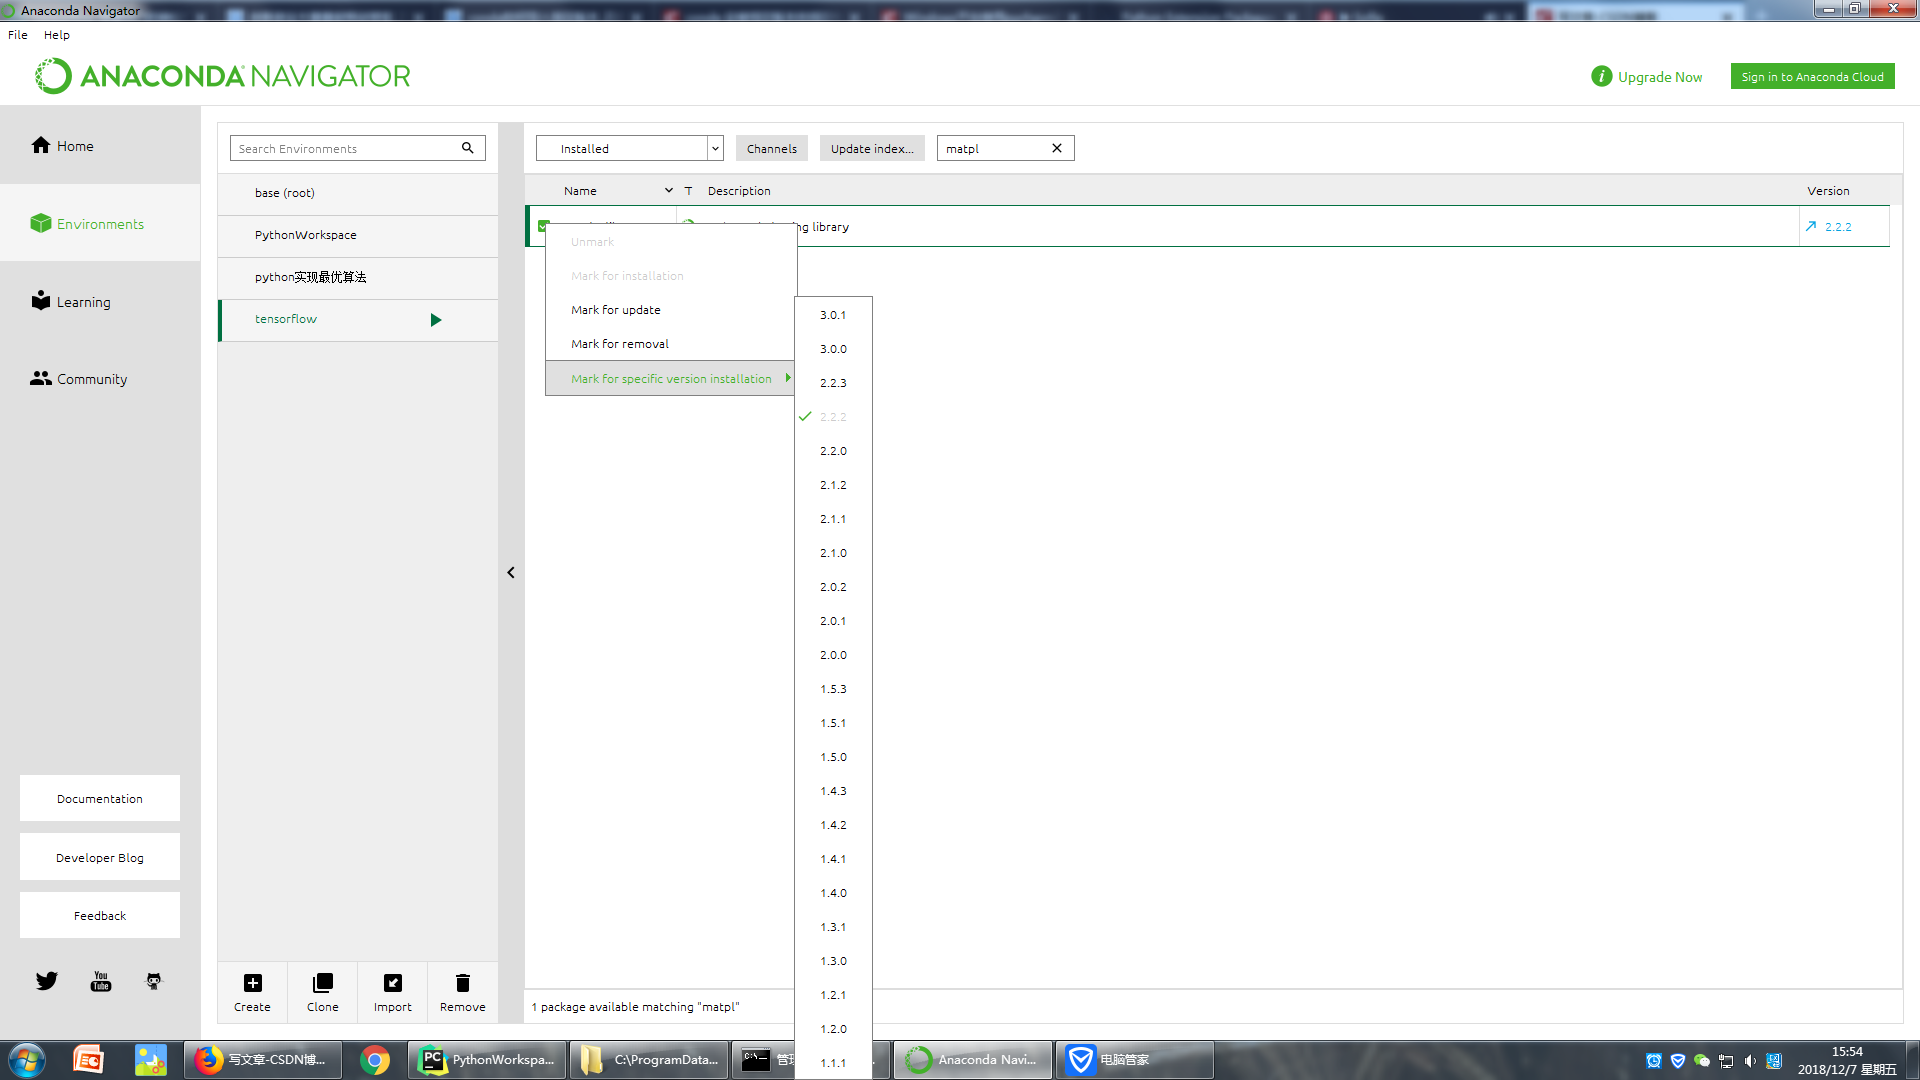Open the YouTube icon link

101,981
